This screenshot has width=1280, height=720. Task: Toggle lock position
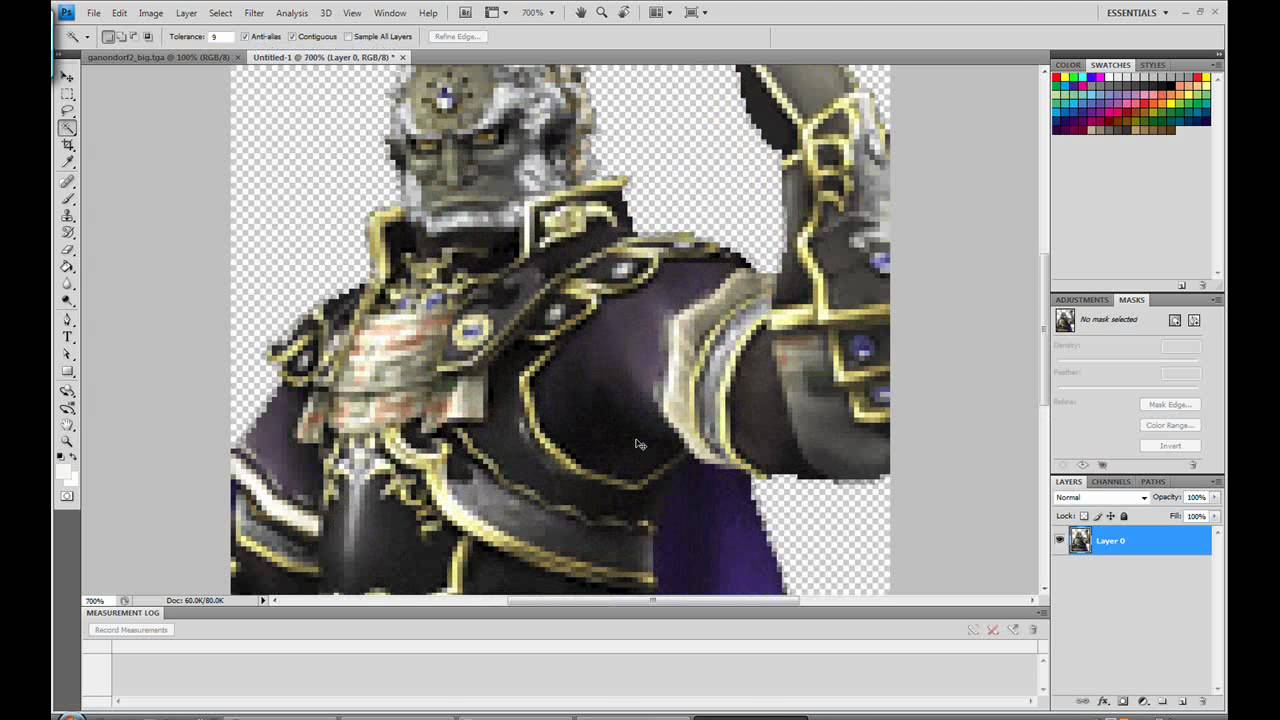click(x=1111, y=517)
